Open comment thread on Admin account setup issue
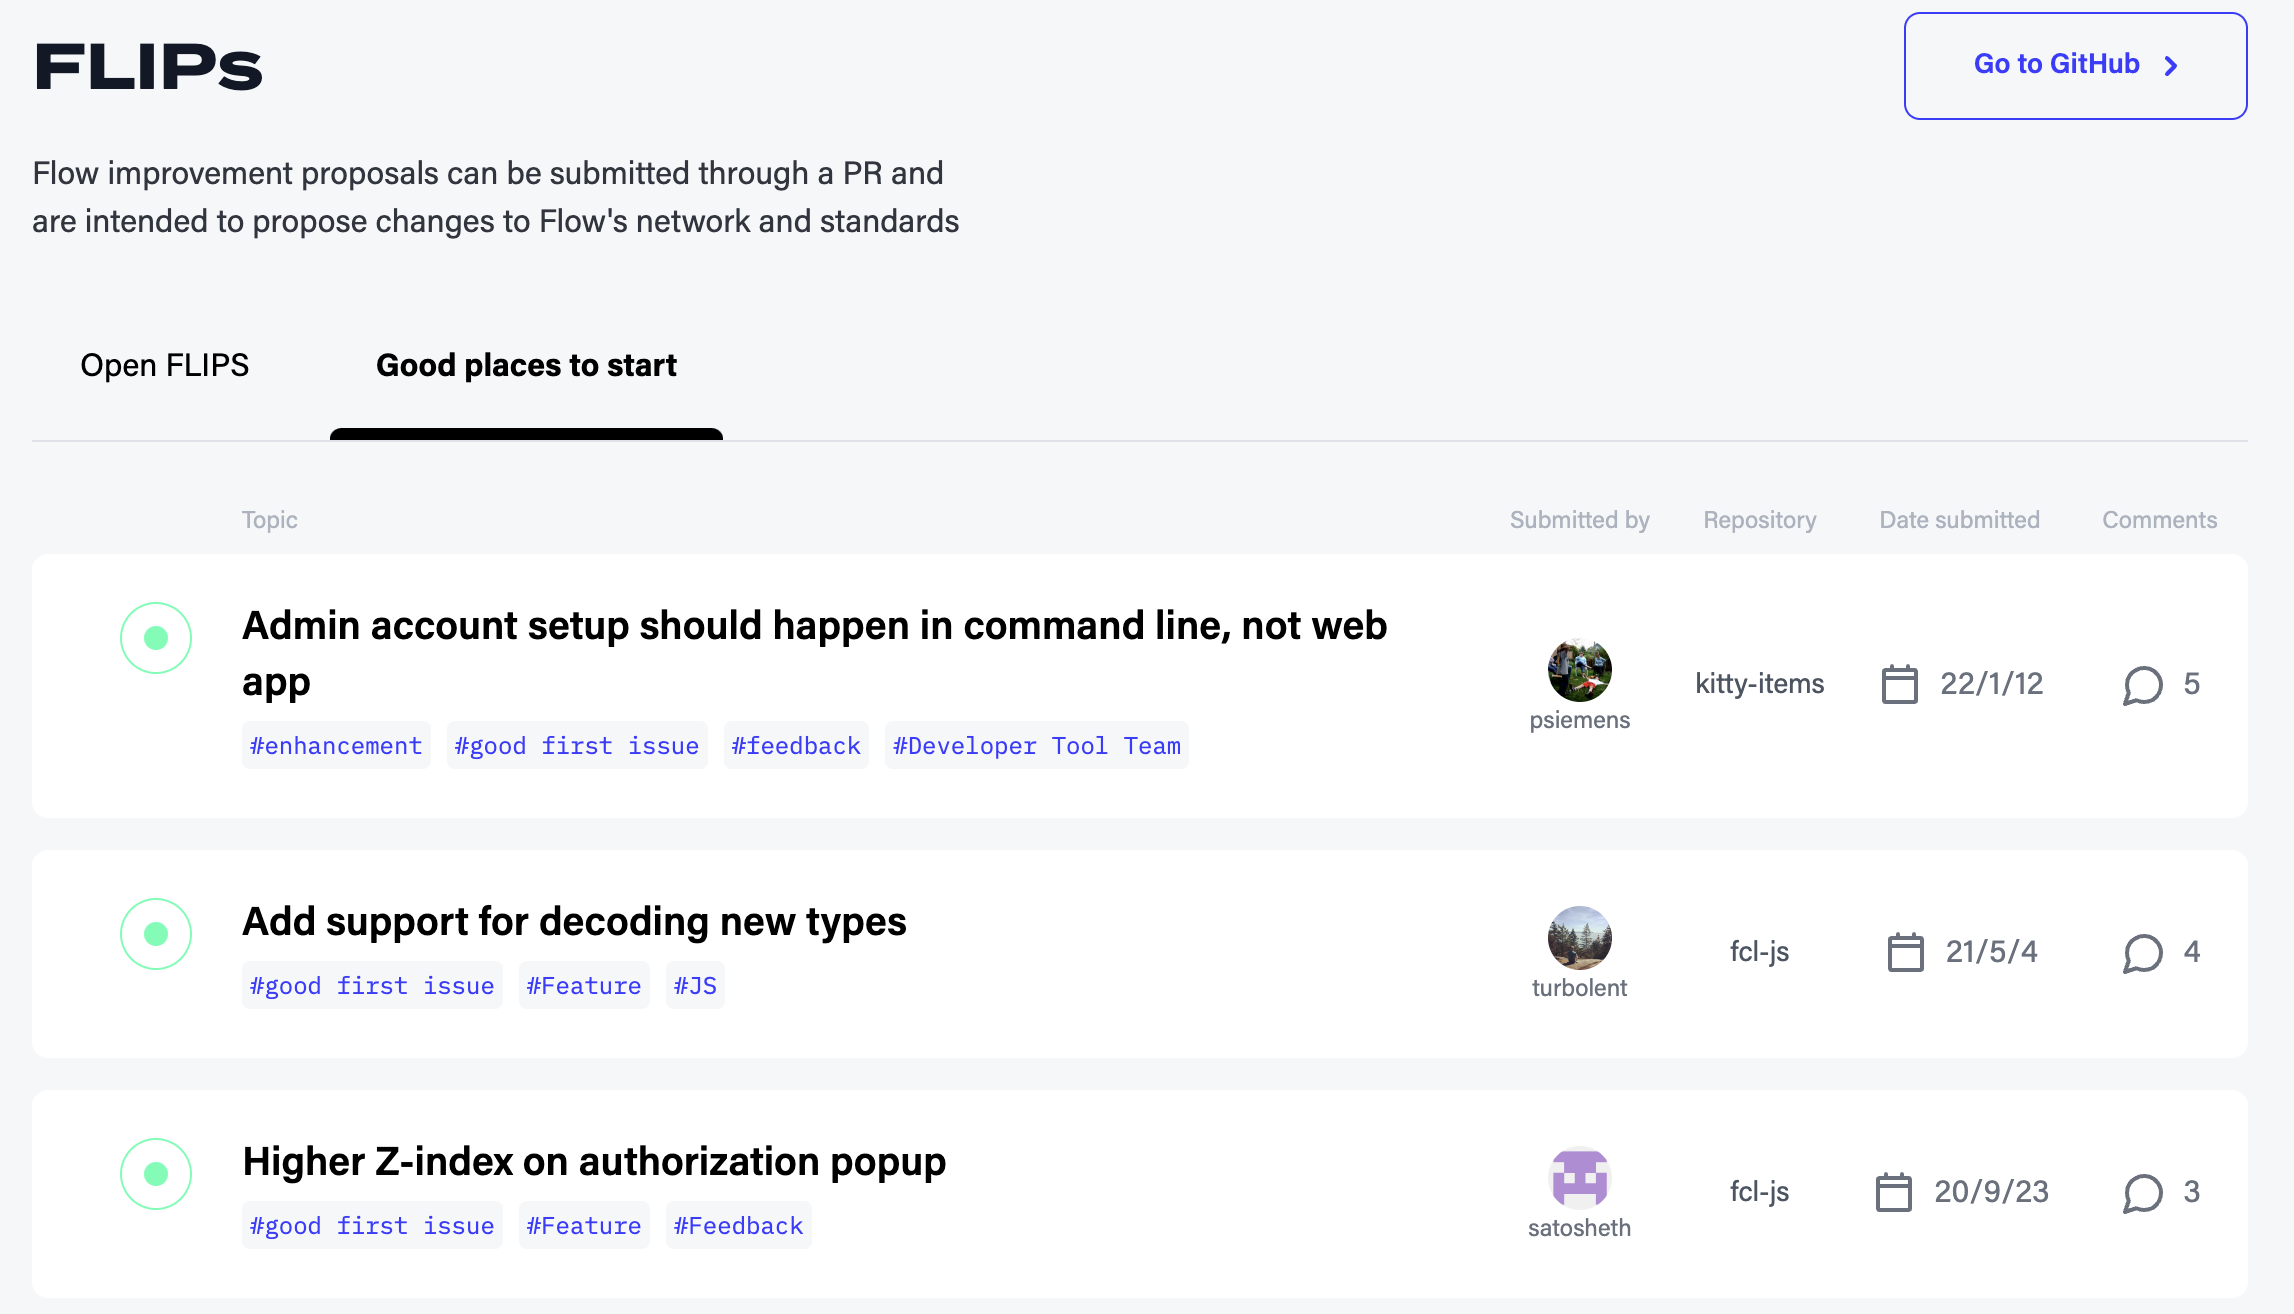This screenshot has width=2294, height=1314. click(x=2143, y=684)
